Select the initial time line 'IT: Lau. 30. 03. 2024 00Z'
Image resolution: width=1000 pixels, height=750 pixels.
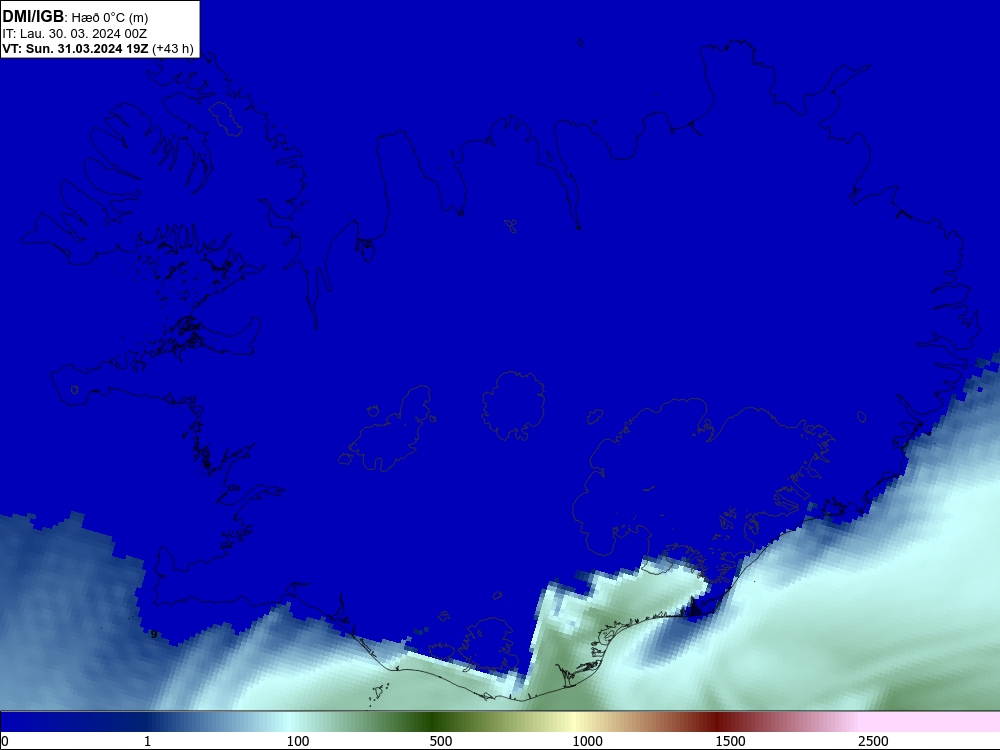[x=75, y=34]
